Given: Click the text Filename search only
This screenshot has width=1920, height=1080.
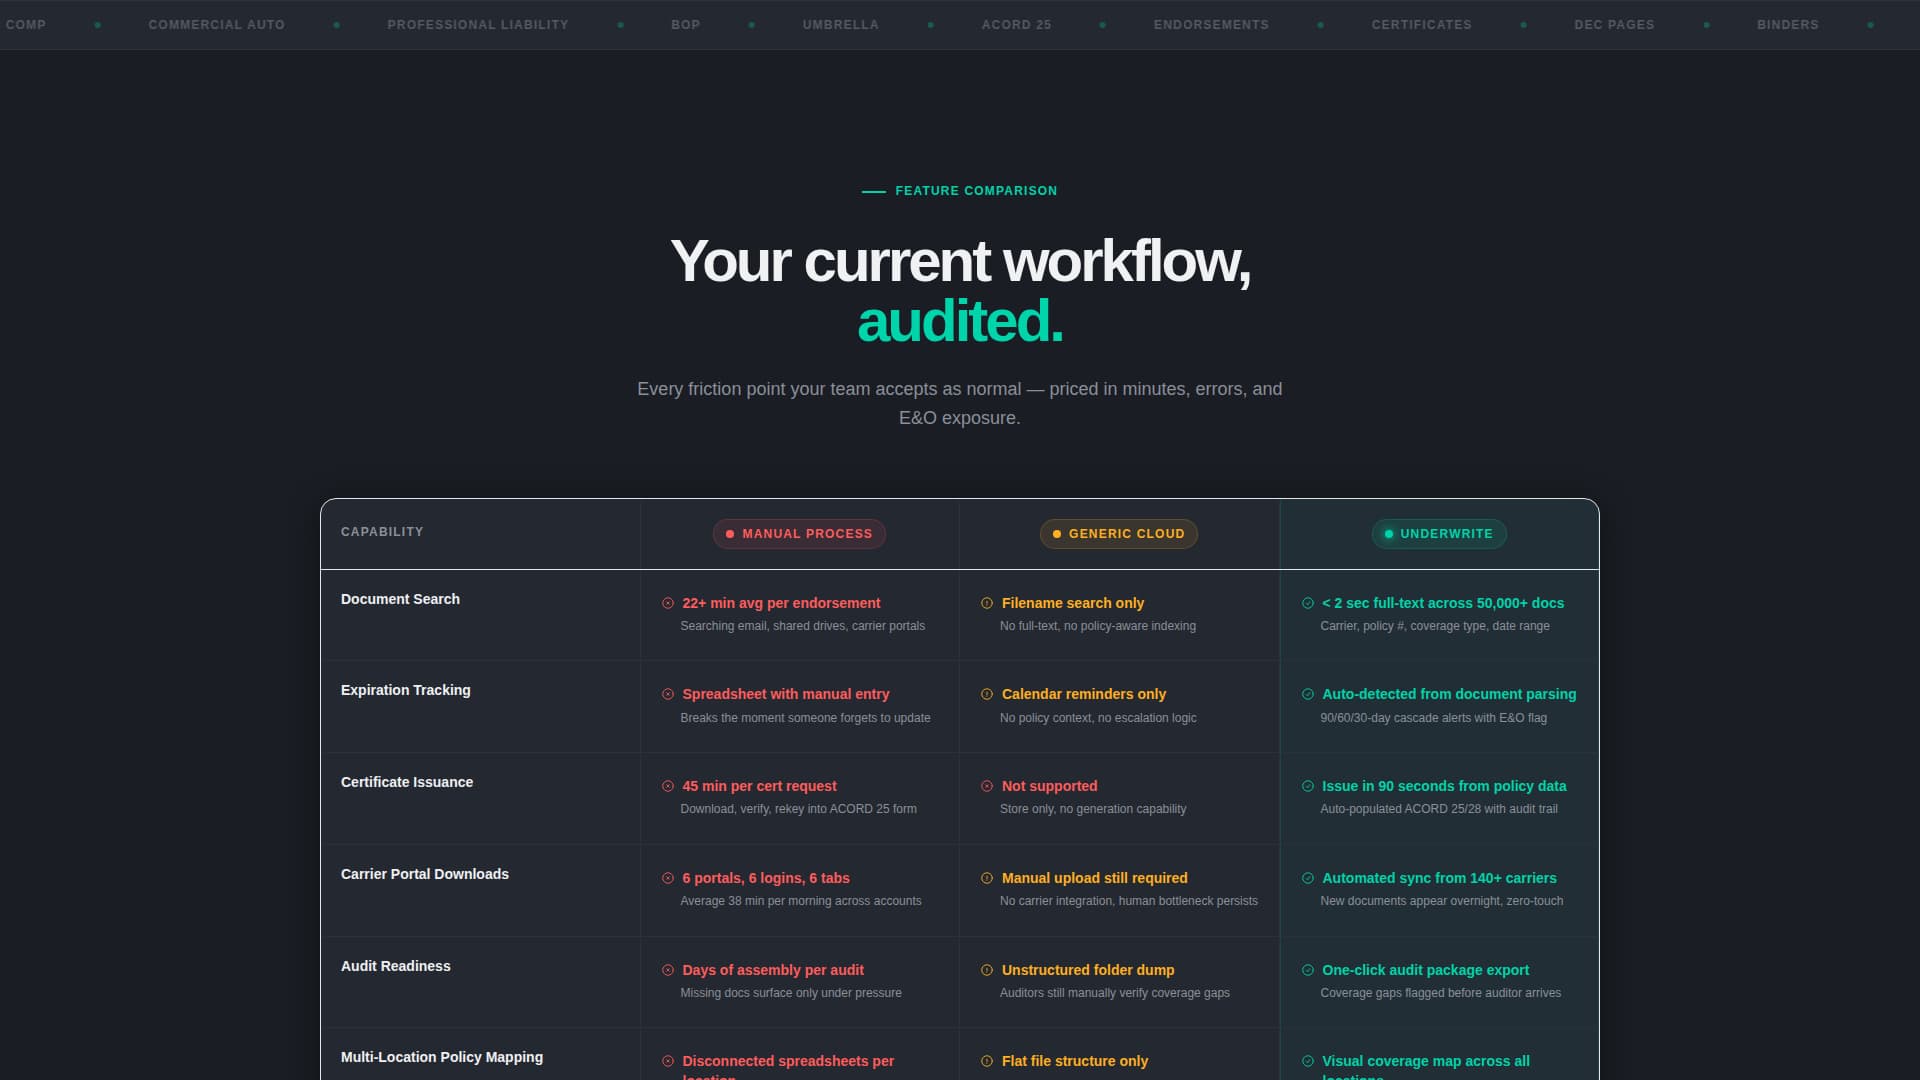Looking at the screenshot, I should pyautogui.click(x=1073, y=603).
